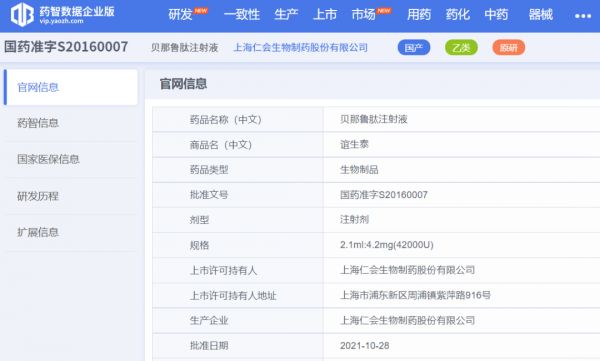Screen dimensions: 600x361
Task: Click the 国药准字S20160007 page title
Action: (66, 47)
